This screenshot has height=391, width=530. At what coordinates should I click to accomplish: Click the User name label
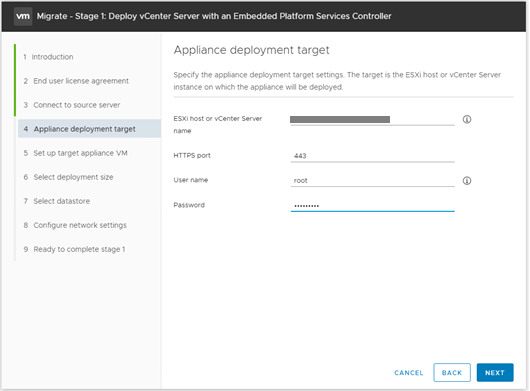[x=191, y=180]
